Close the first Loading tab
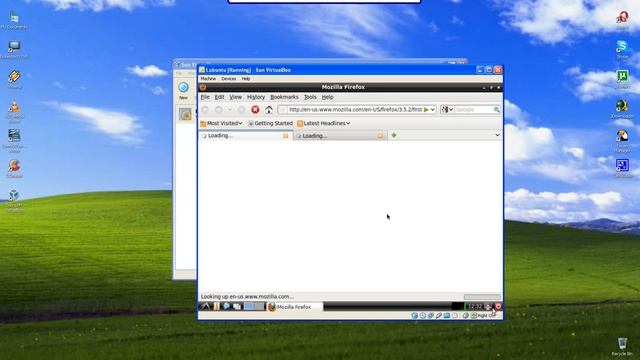 (x=286, y=136)
